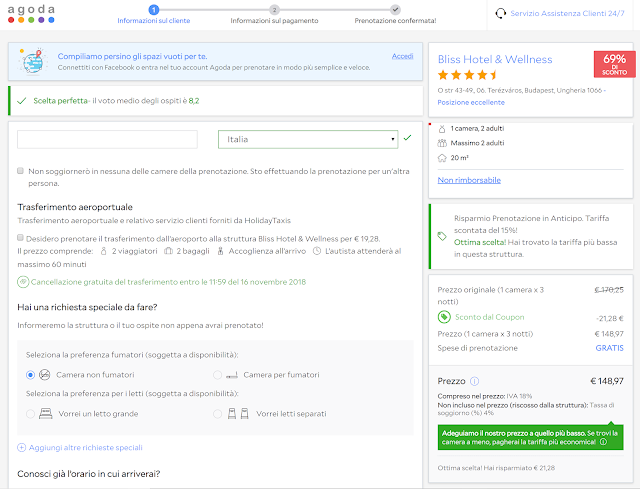This screenshot has height=489, width=640.
Task: Click the green price match banner
Action: tap(531, 438)
